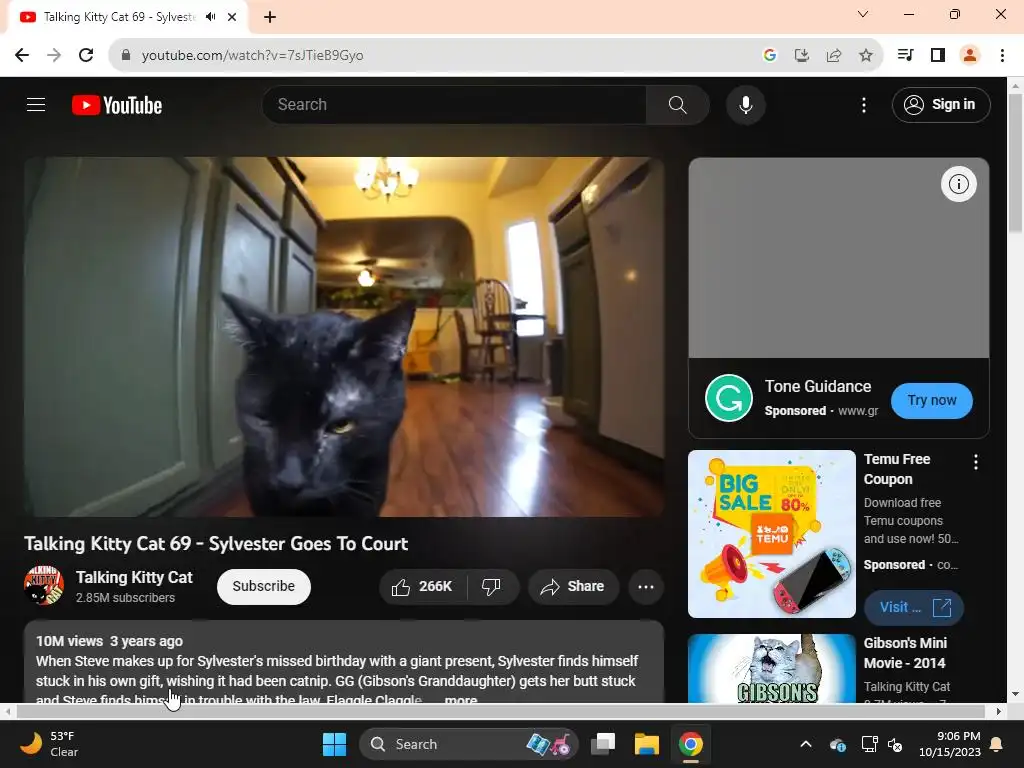
Task: Click the video player frame
Action: 344,336
